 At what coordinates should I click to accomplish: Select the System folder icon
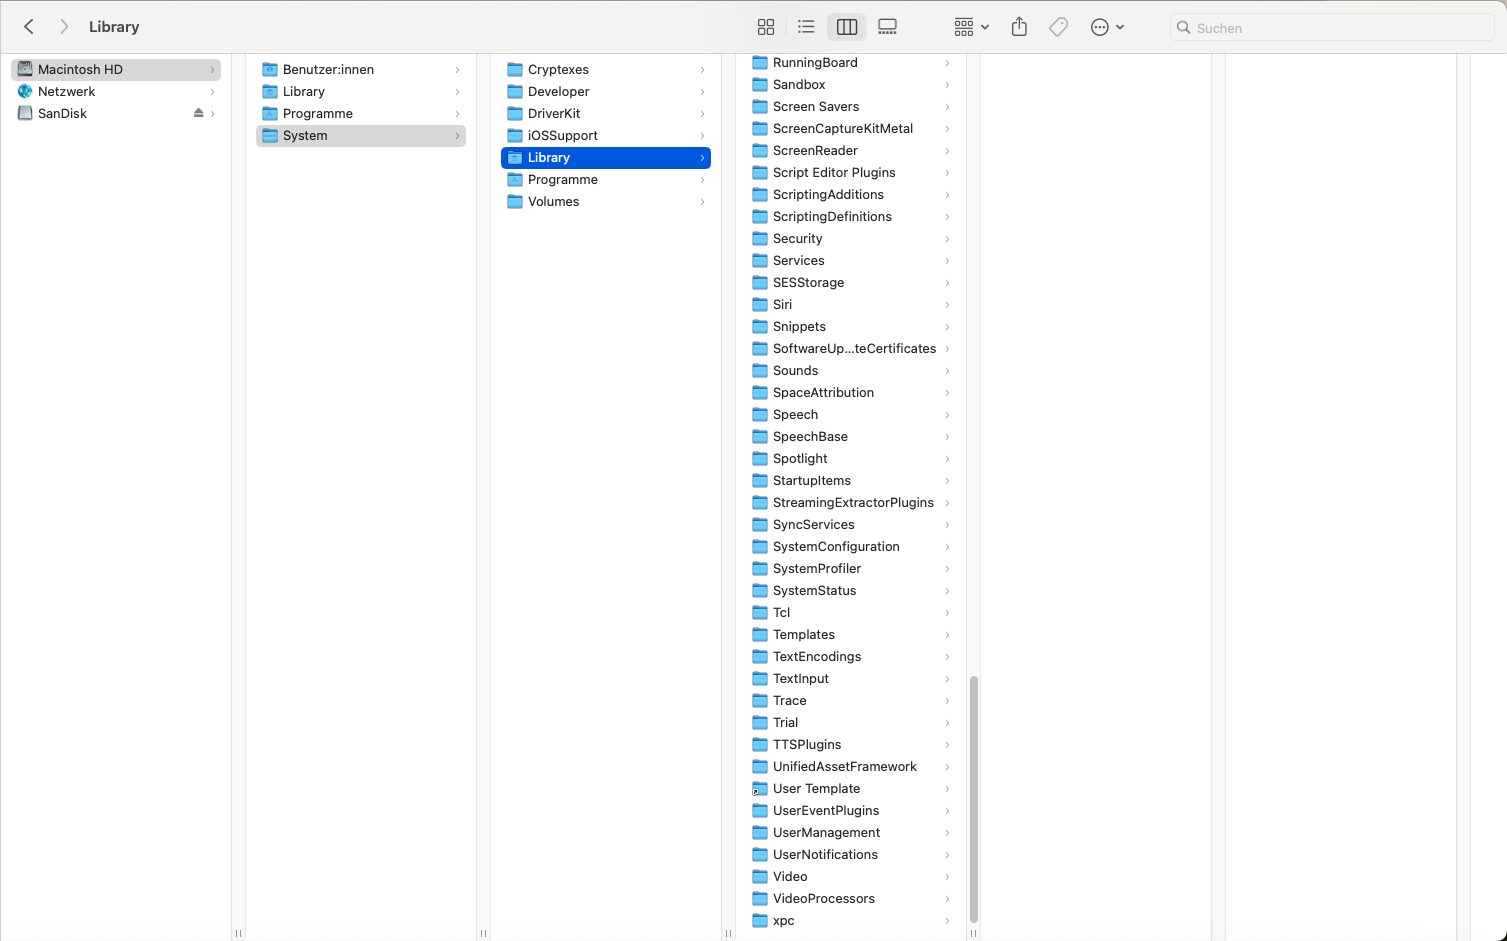(270, 135)
